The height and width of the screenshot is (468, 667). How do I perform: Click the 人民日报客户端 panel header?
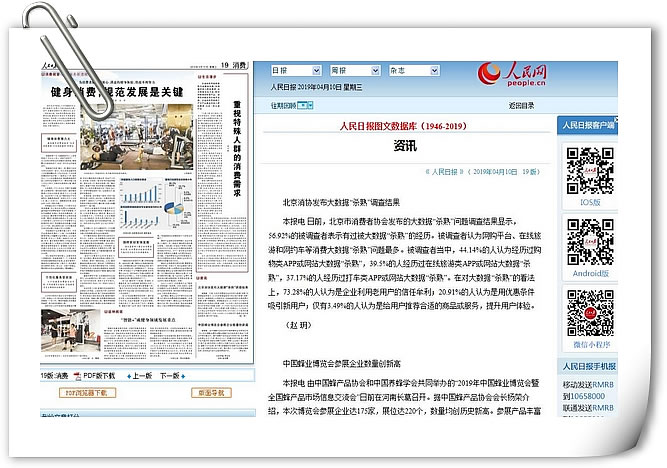click(x=587, y=125)
